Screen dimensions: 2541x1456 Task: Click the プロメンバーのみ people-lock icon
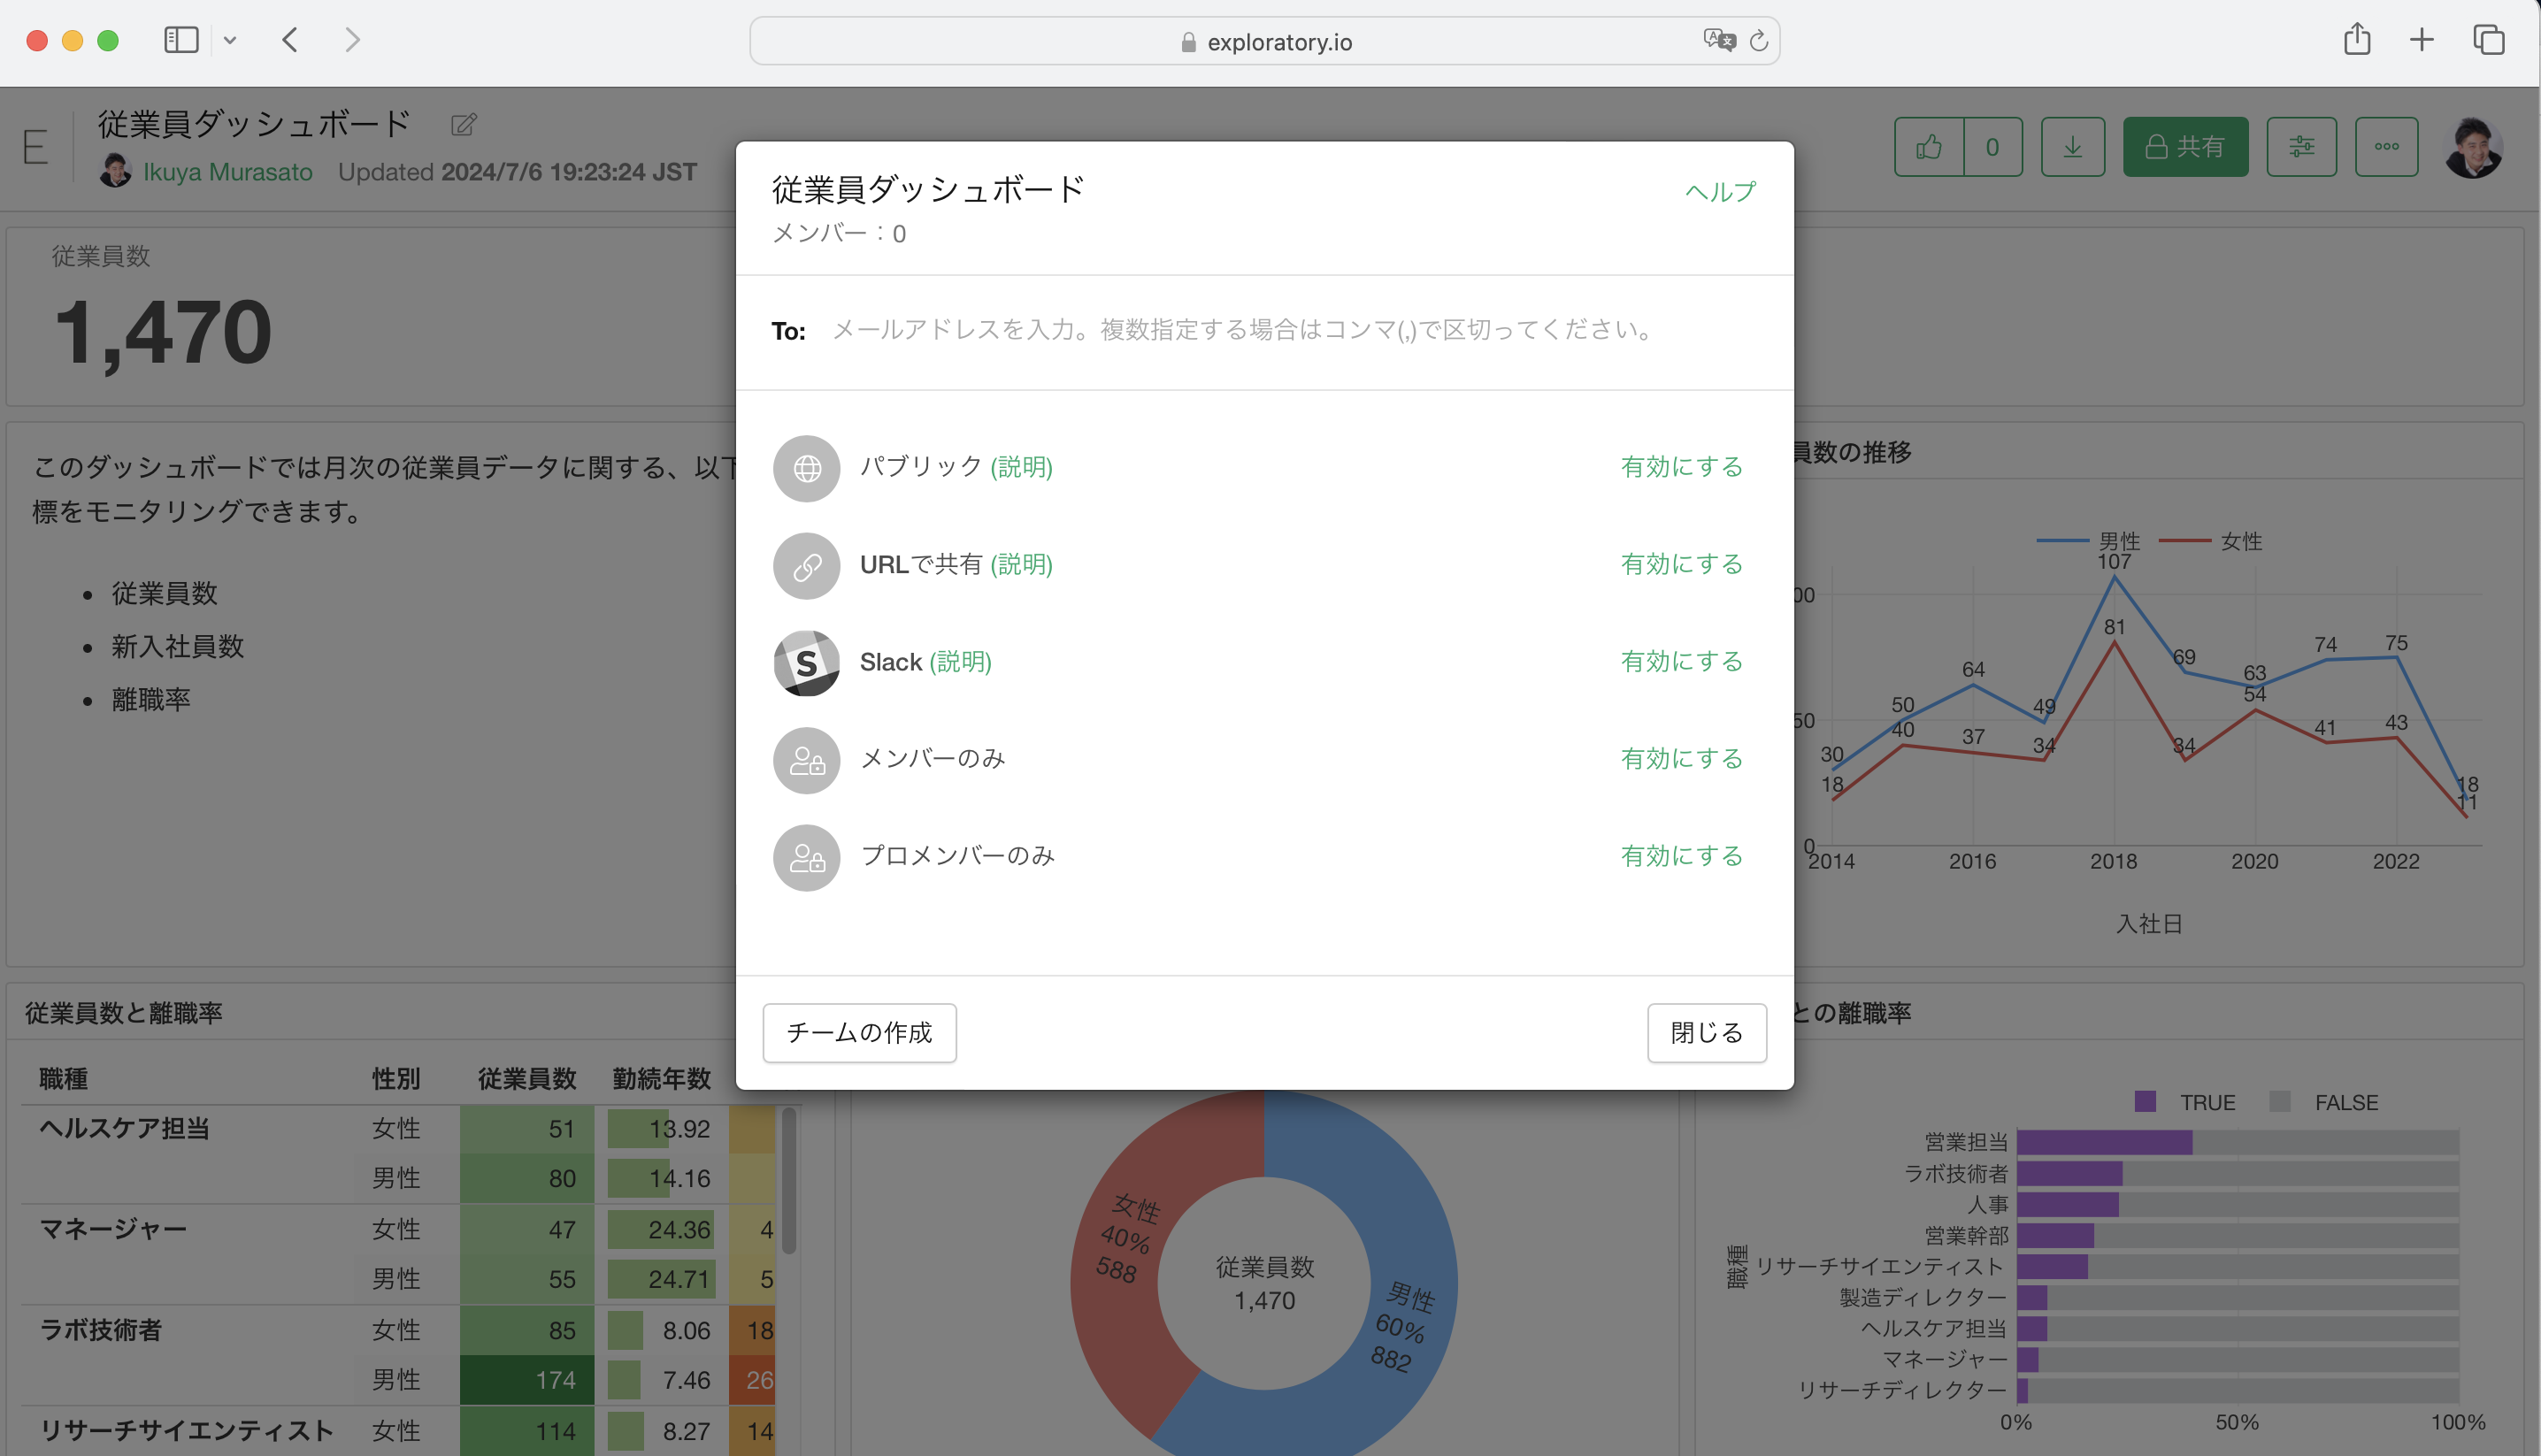click(x=806, y=858)
